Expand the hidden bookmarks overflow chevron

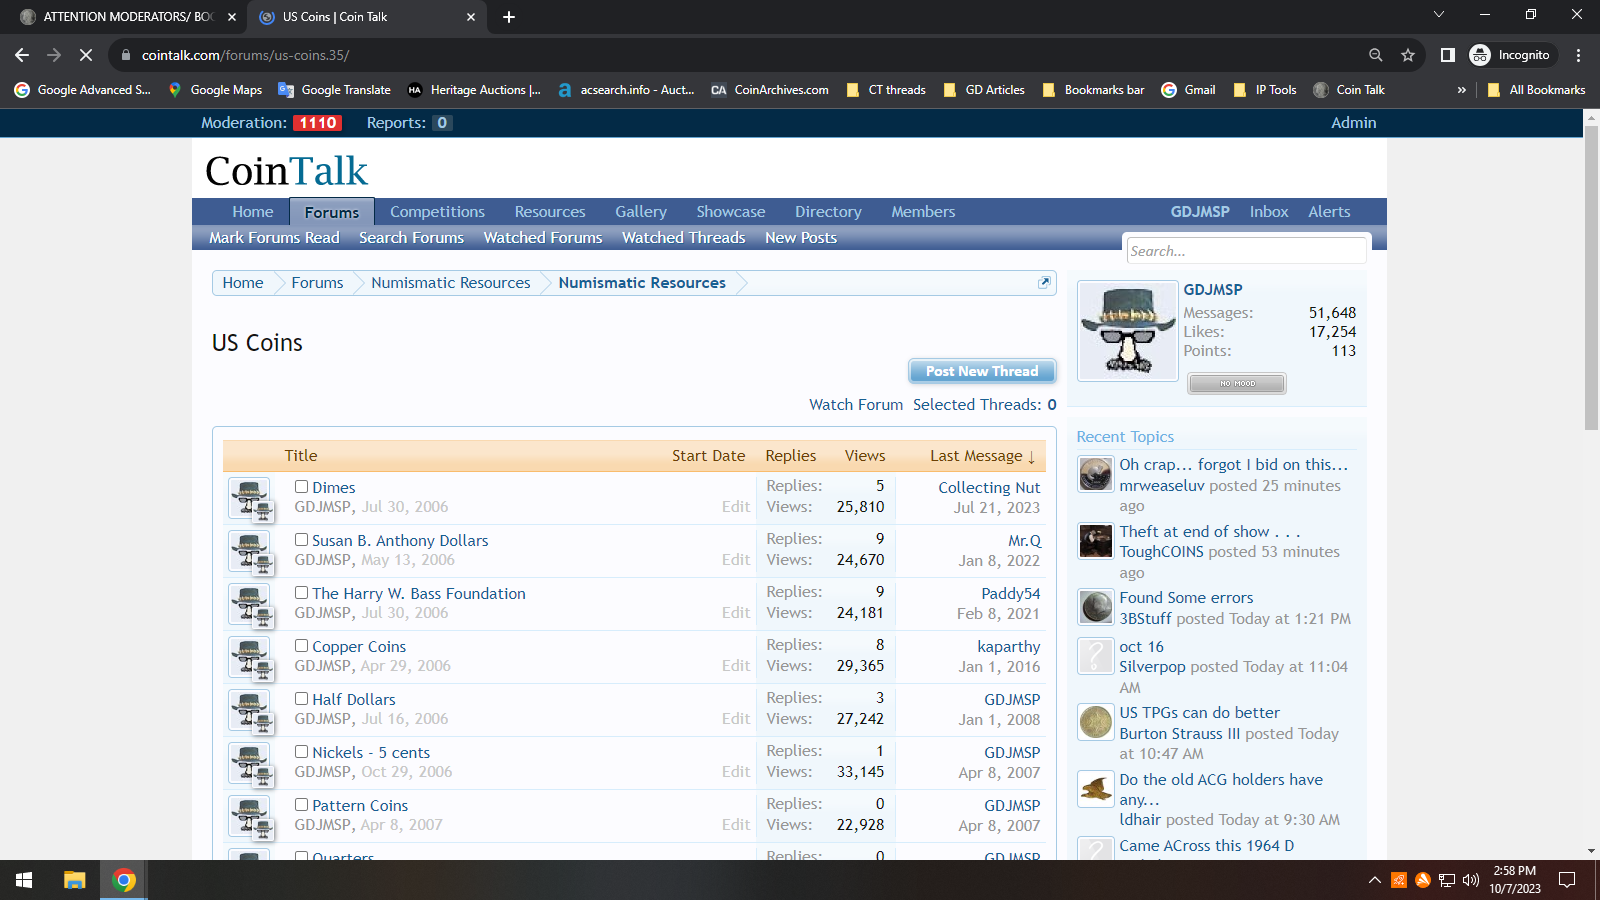coord(1461,90)
